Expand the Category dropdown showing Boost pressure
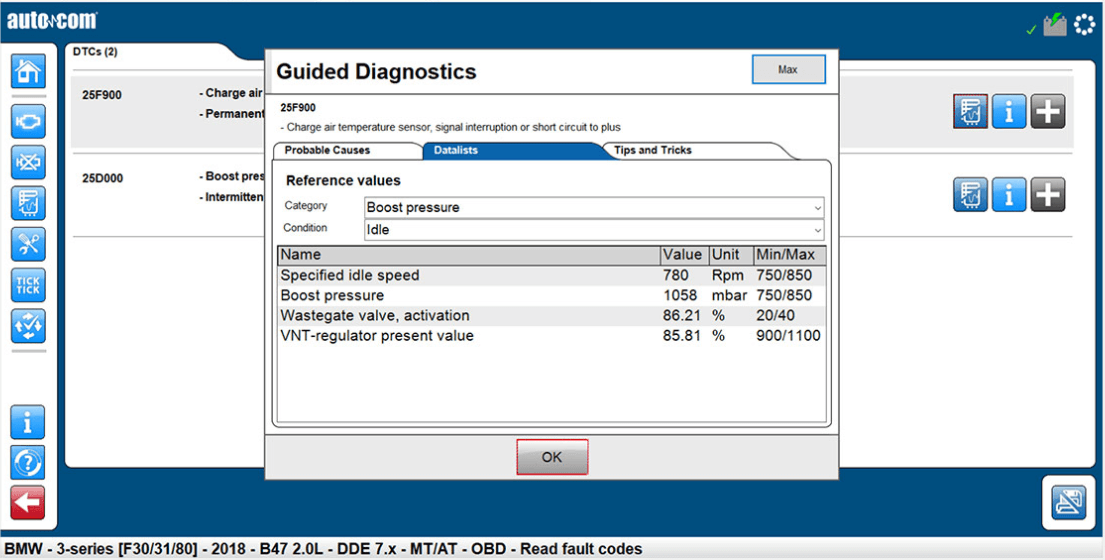The height and width of the screenshot is (560, 1105). [x=594, y=207]
